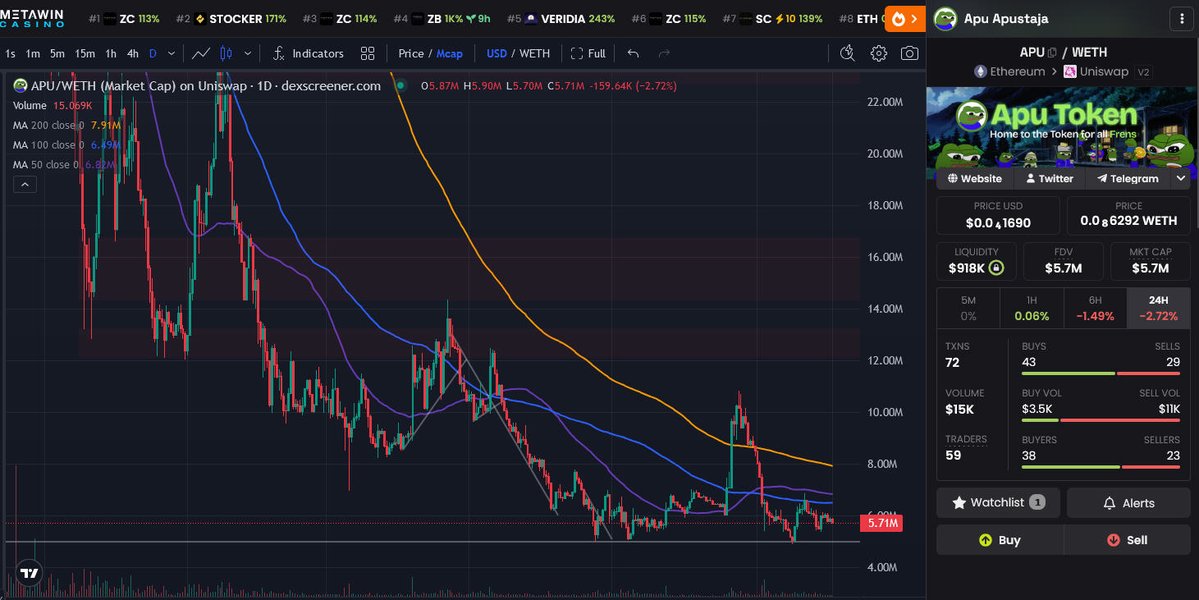The image size is (1199, 600).
Task: Click the Uniswap exchange name link
Action: coord(1103,71)
